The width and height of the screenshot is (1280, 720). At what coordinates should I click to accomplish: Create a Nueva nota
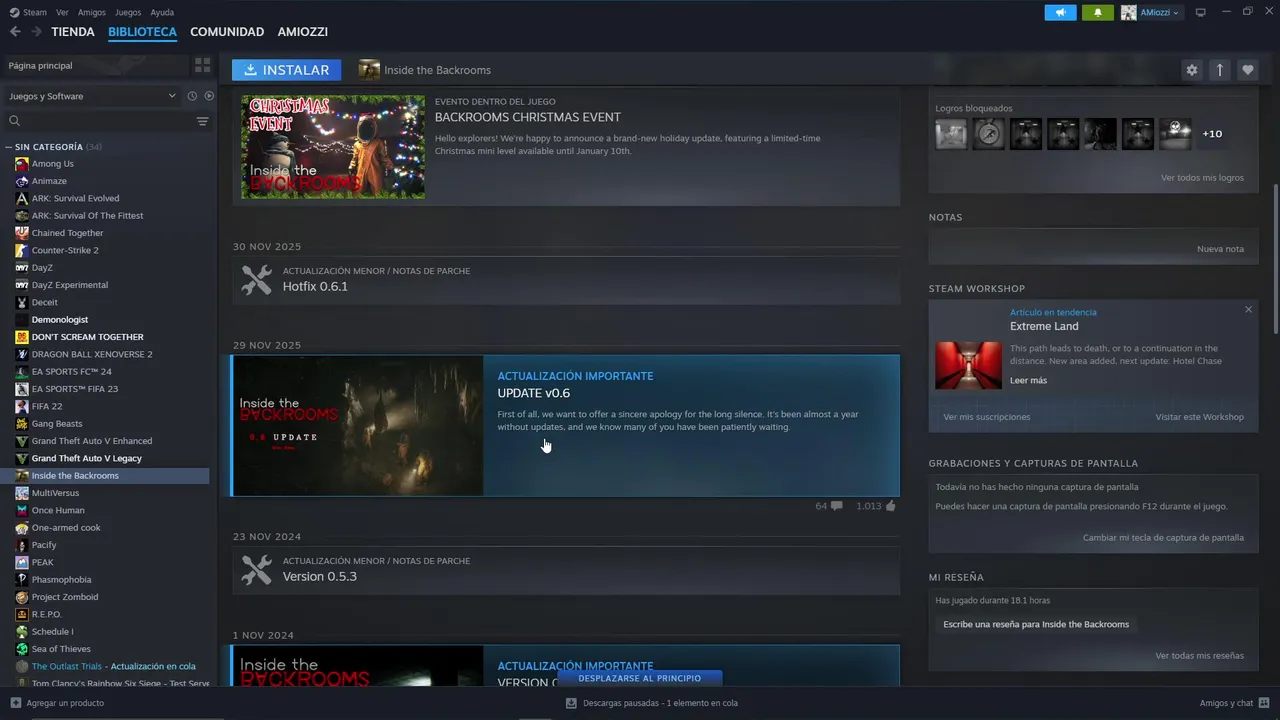[1220, 249]
